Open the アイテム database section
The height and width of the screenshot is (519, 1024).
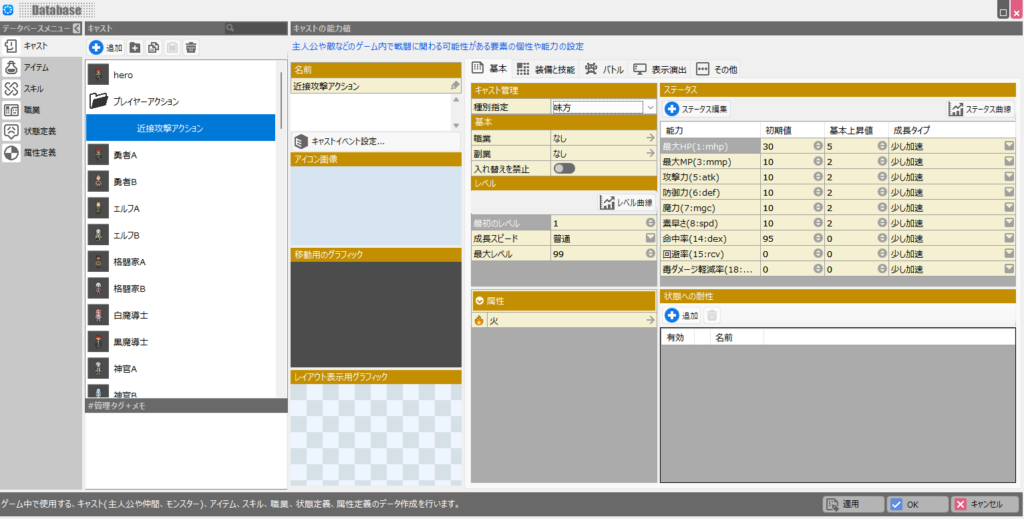36,67
